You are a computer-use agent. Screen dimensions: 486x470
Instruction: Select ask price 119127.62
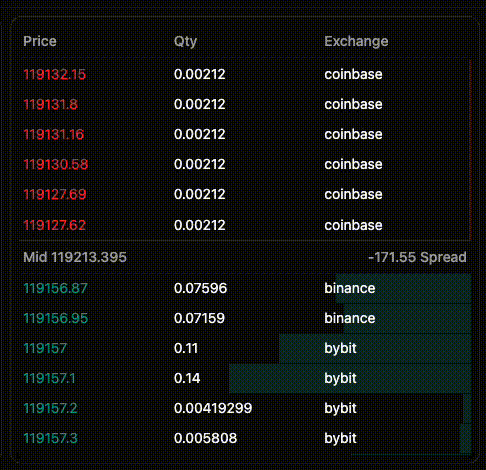(x=55, y=225)
